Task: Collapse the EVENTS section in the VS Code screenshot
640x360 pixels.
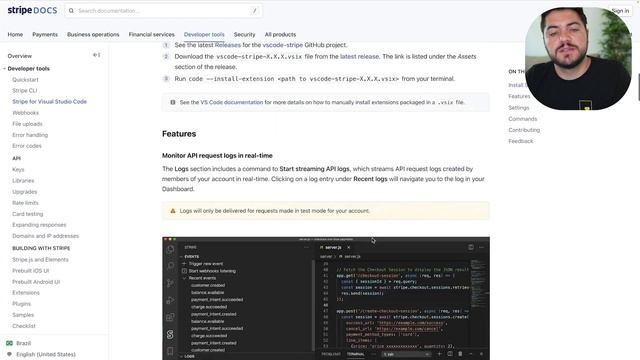Action: click(x=181, y=257)
